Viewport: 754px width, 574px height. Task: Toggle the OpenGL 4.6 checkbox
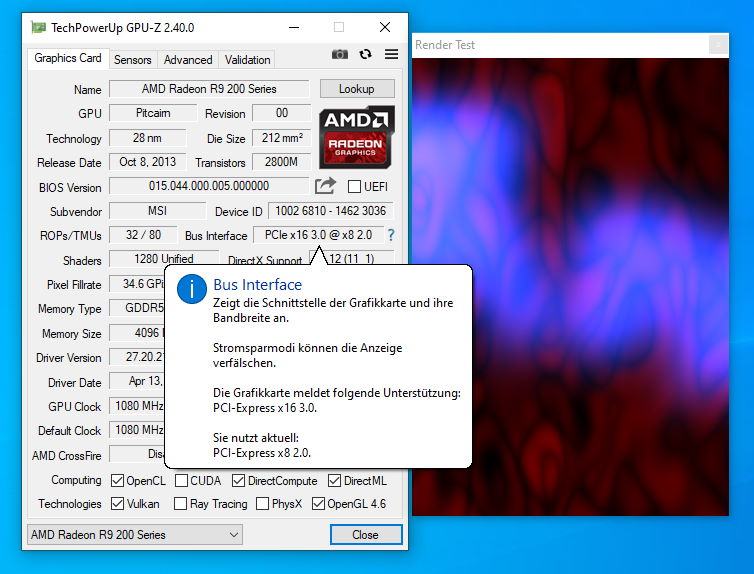(318, 504)
